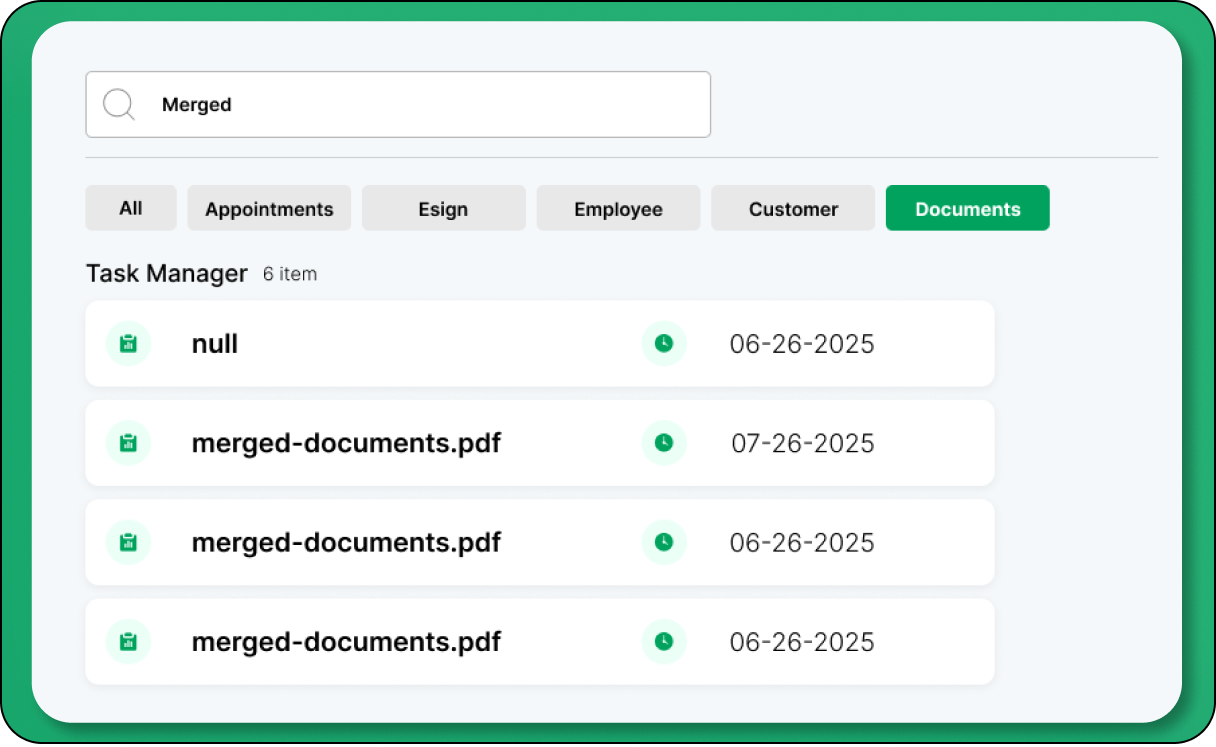Image resolution: width=1216 pixels, height=747 pixels.
Task: Open the Esign filter tab
Action: tap(443, 208)
